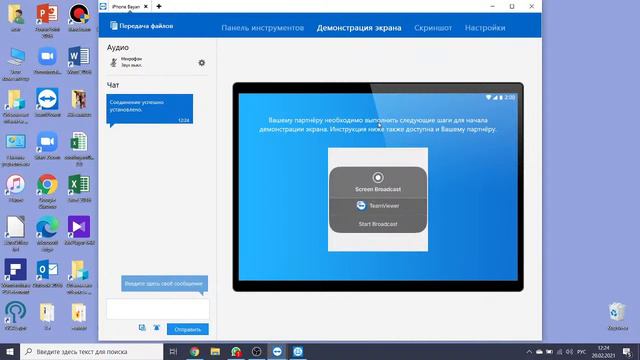The width and height of the screenshot is (640, 360).
Task: Open PowerPoint desktop shortcut
Action: pyautogui.click(x=47, y=20)
